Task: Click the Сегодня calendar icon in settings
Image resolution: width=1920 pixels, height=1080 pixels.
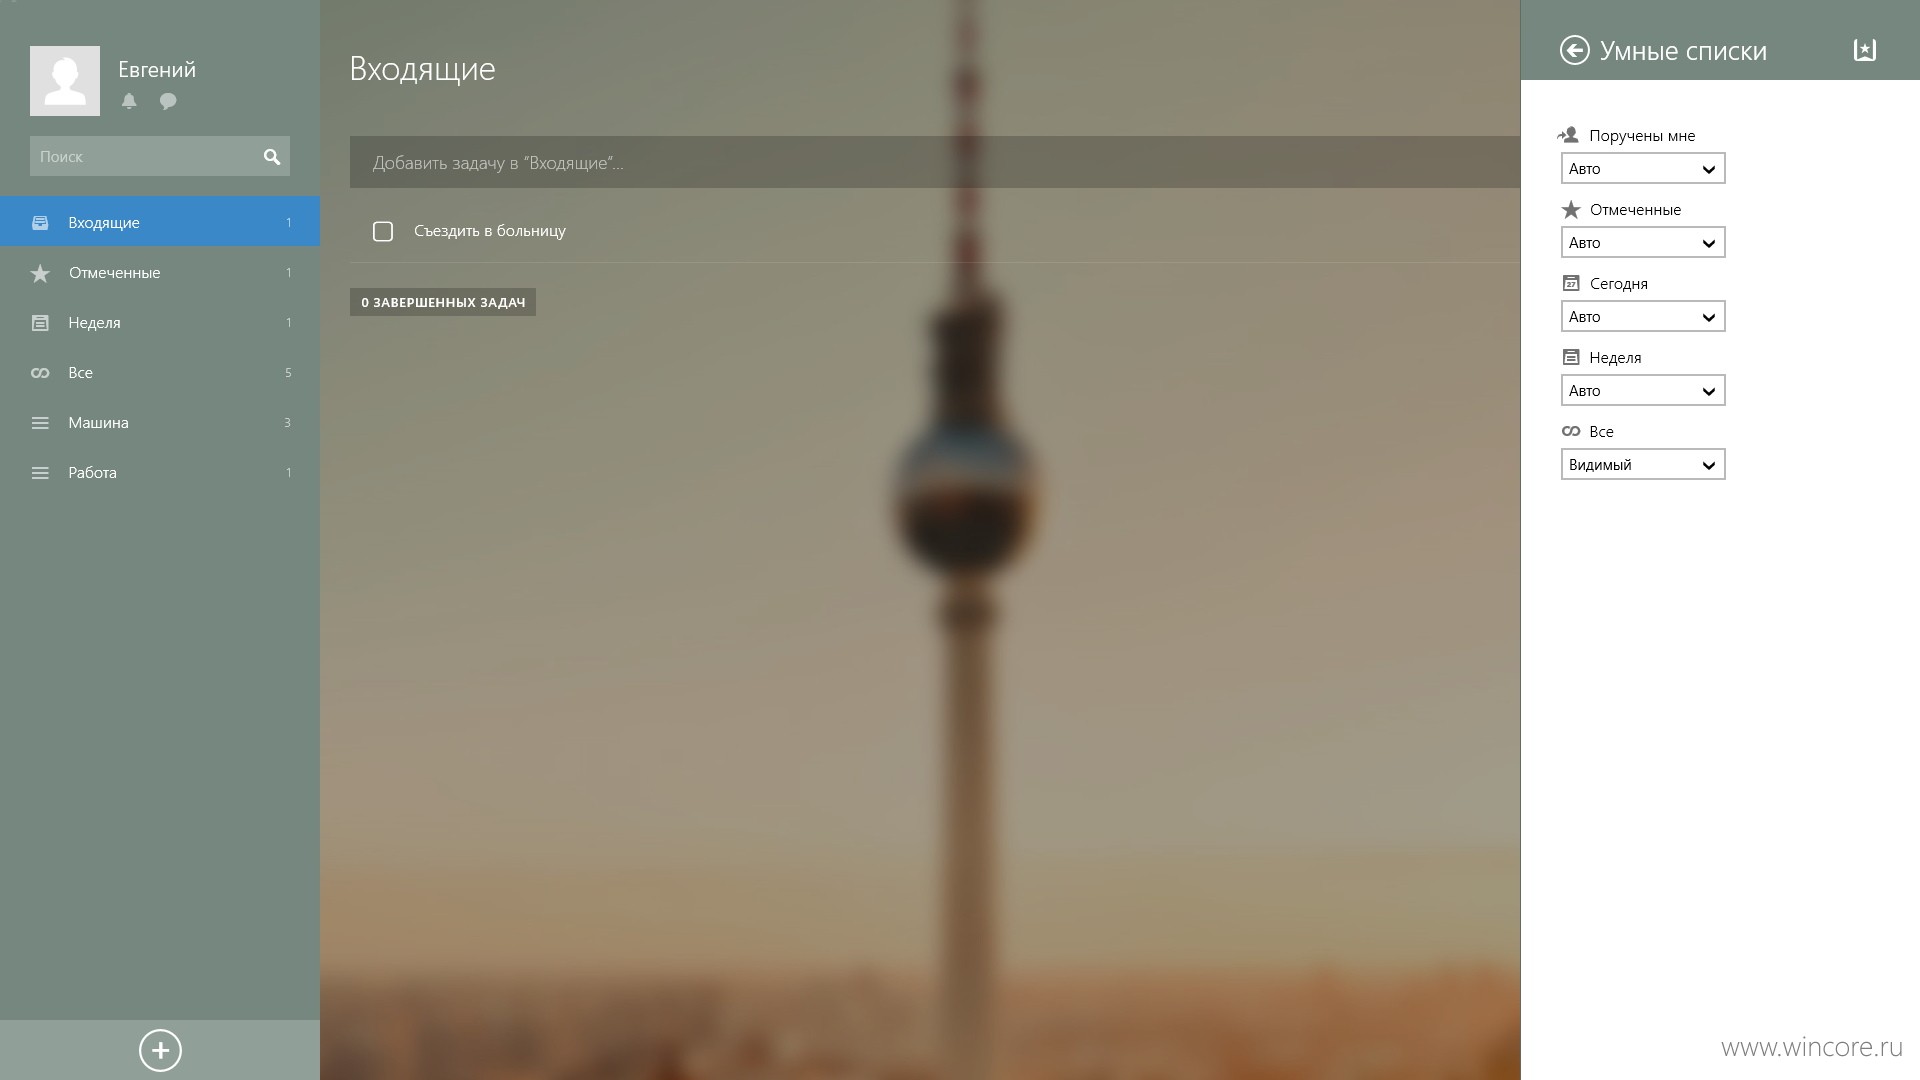Action: point(1571,283)
